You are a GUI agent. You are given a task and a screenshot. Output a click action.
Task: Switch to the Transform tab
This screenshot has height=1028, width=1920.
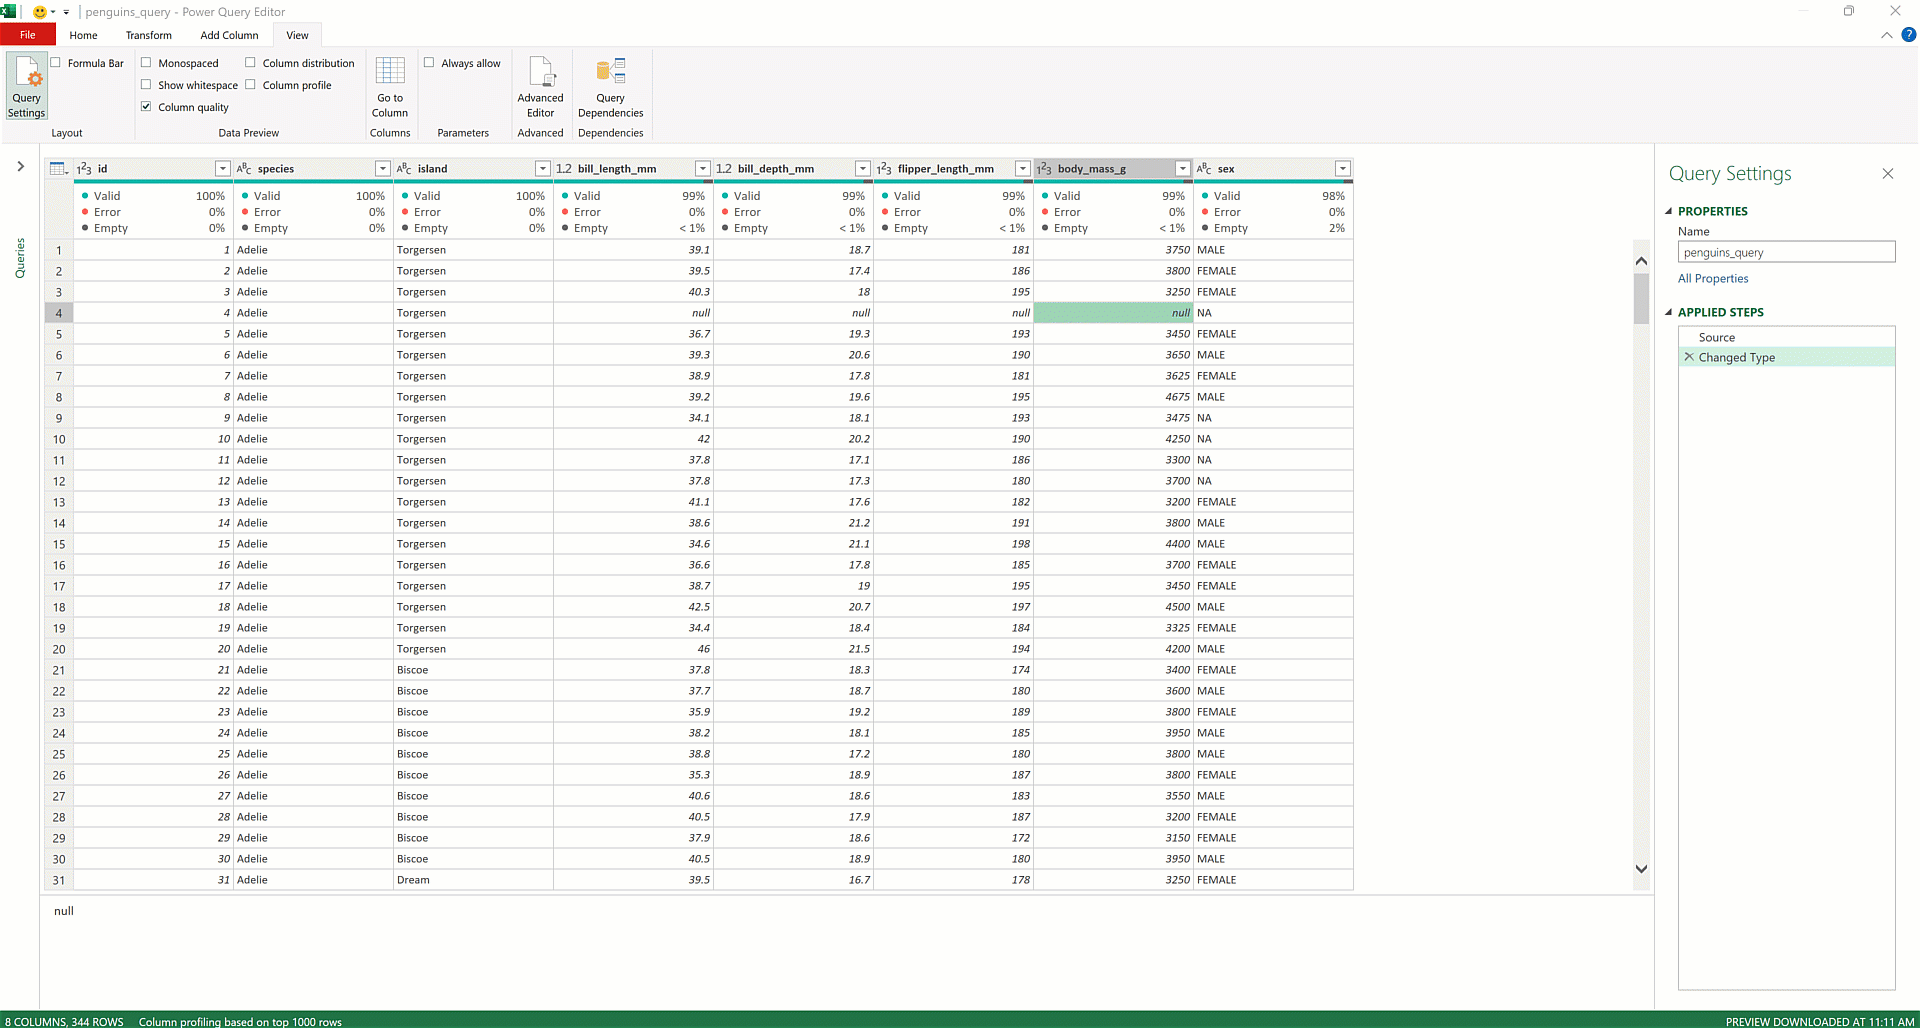point(148,35)
